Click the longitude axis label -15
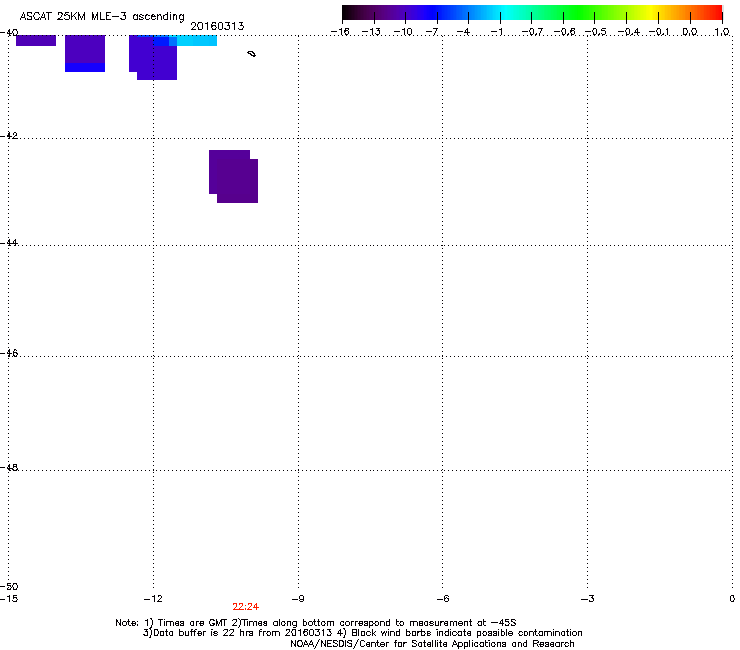 point(9,599)
